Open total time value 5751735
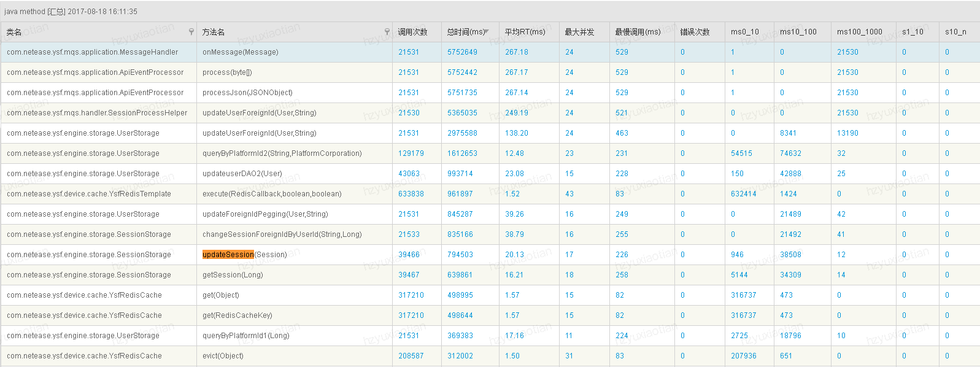 [462, 93]
